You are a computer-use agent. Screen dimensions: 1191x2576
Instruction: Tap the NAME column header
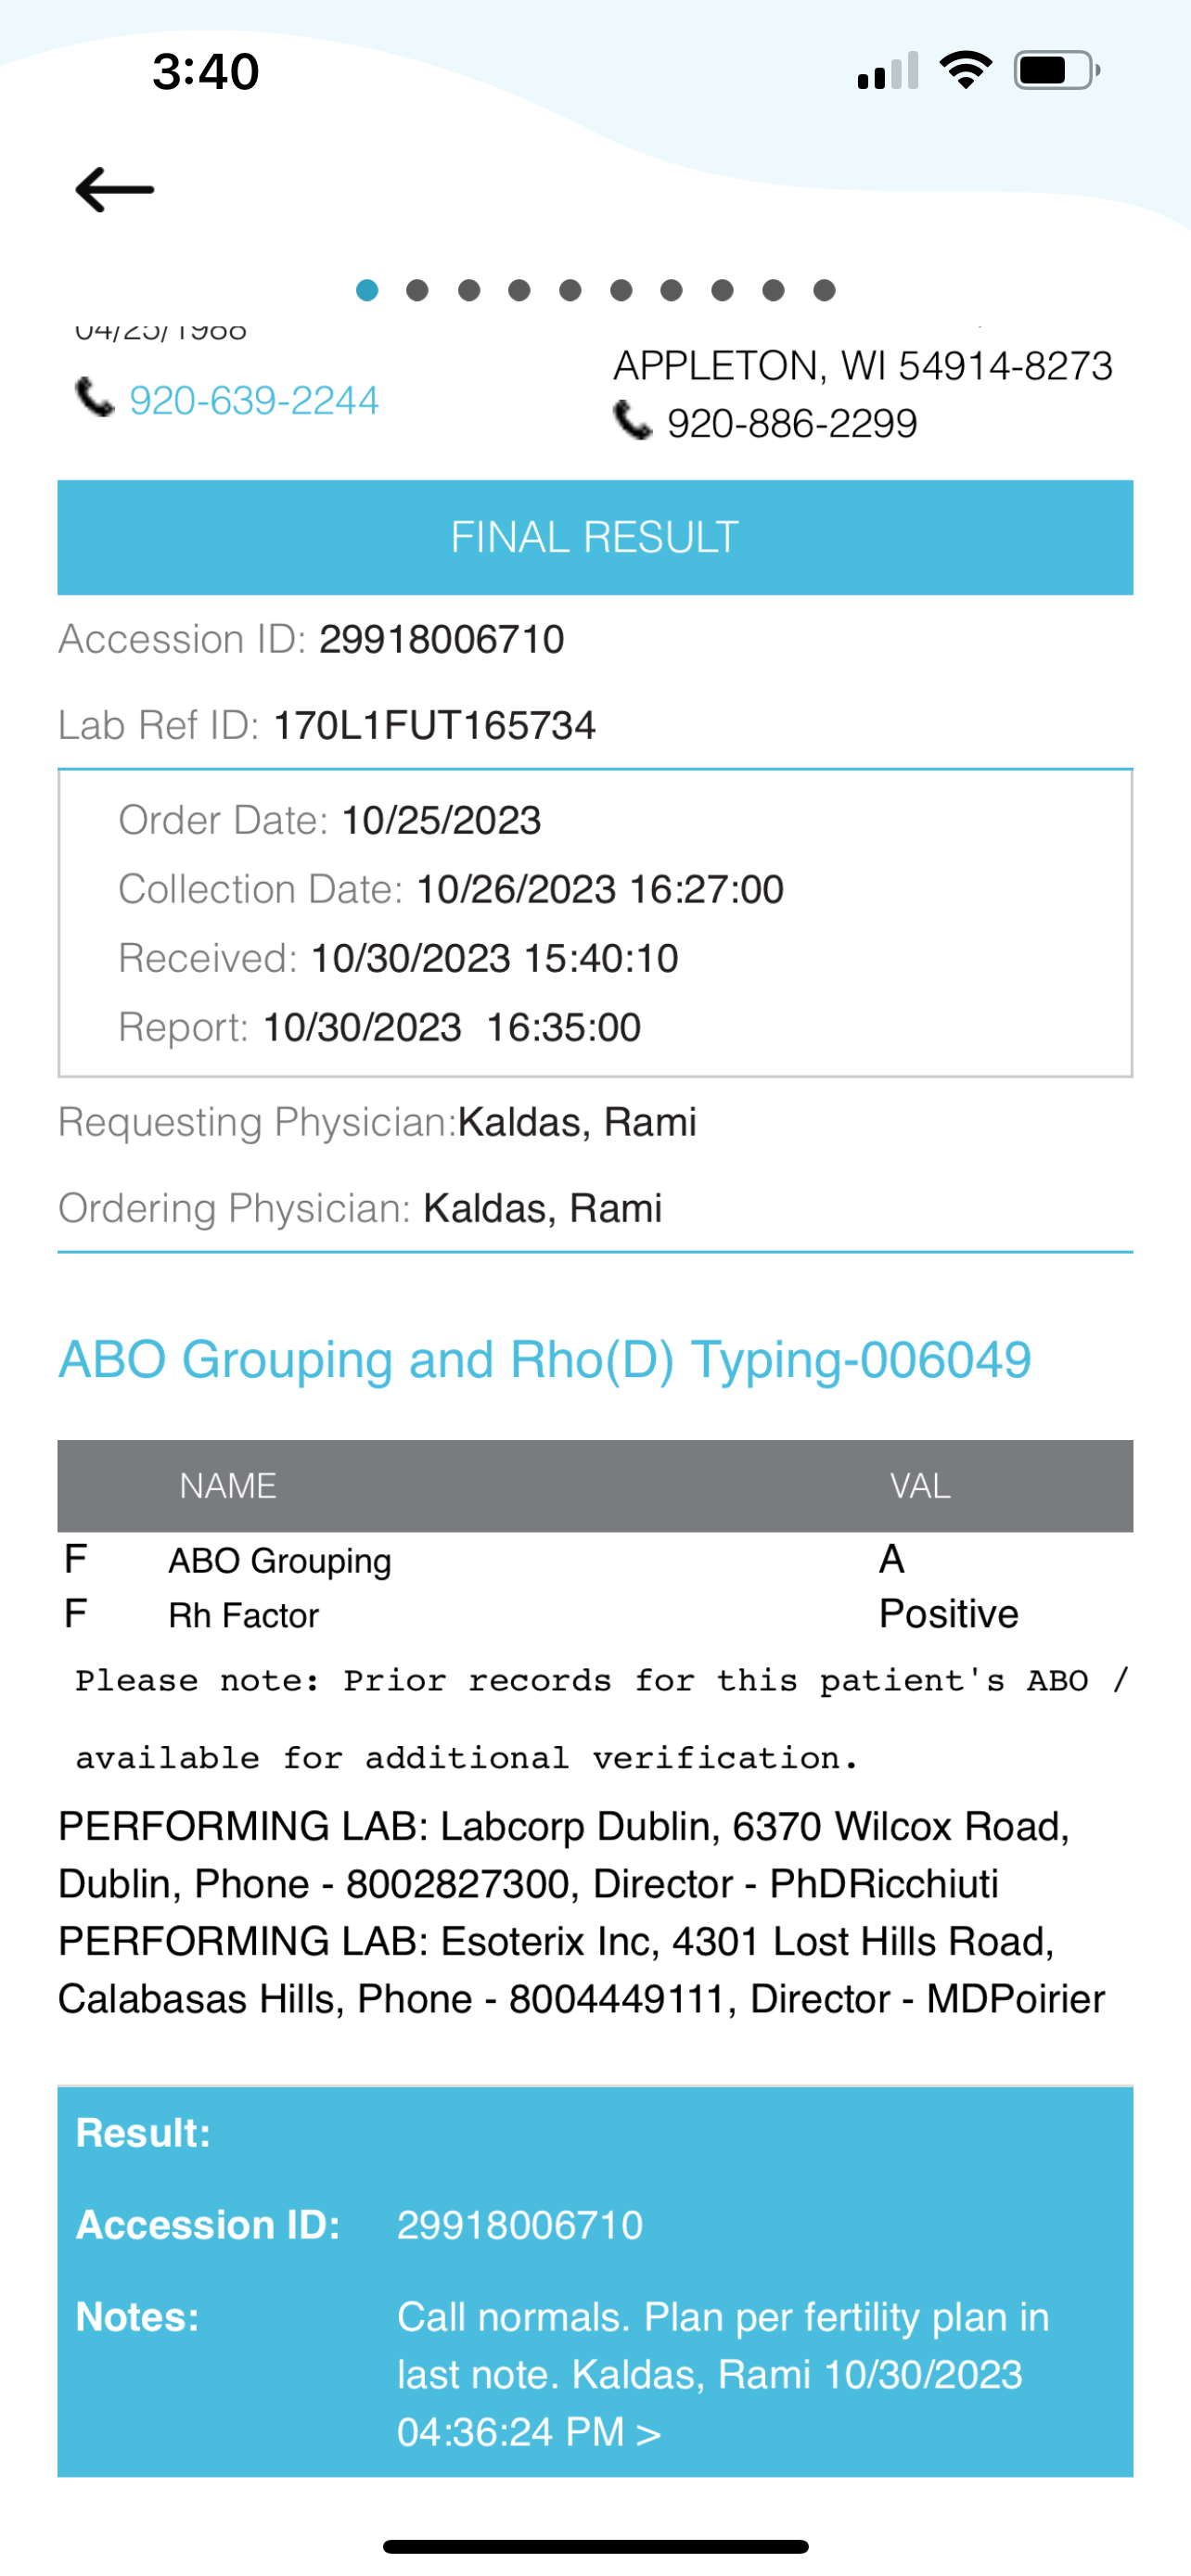(228, 1486)
